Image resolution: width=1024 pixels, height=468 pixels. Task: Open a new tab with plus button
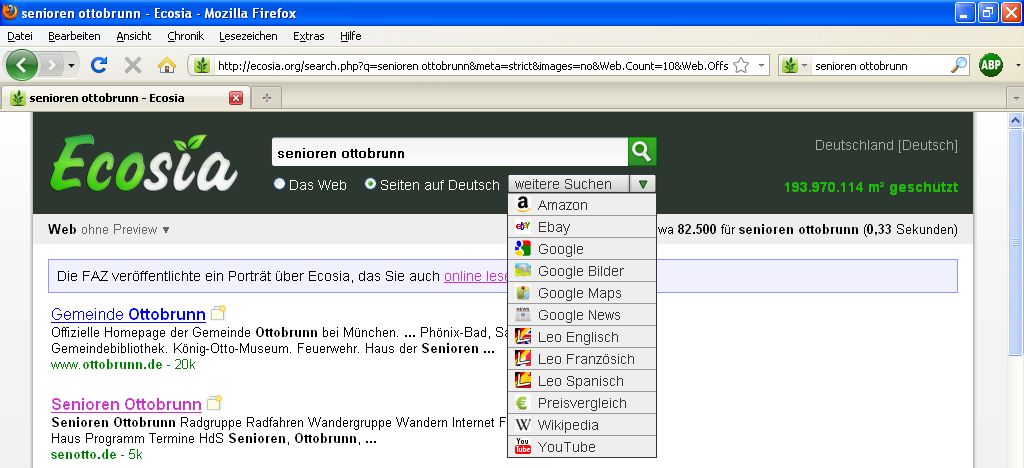(x=266, y=98)
